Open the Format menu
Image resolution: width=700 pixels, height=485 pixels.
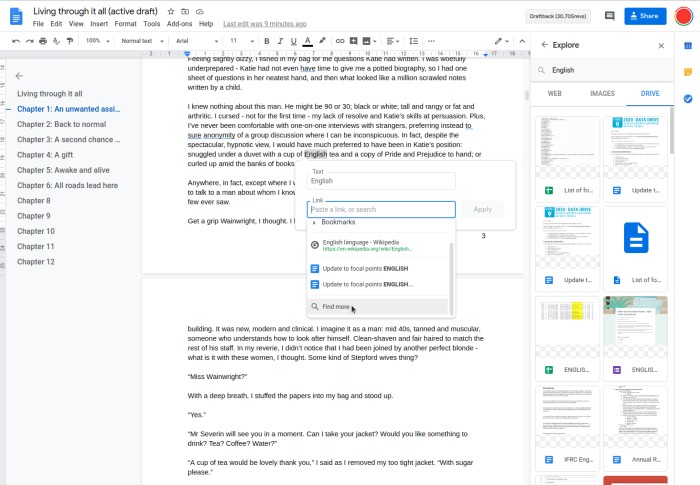(x=125, y=24)
